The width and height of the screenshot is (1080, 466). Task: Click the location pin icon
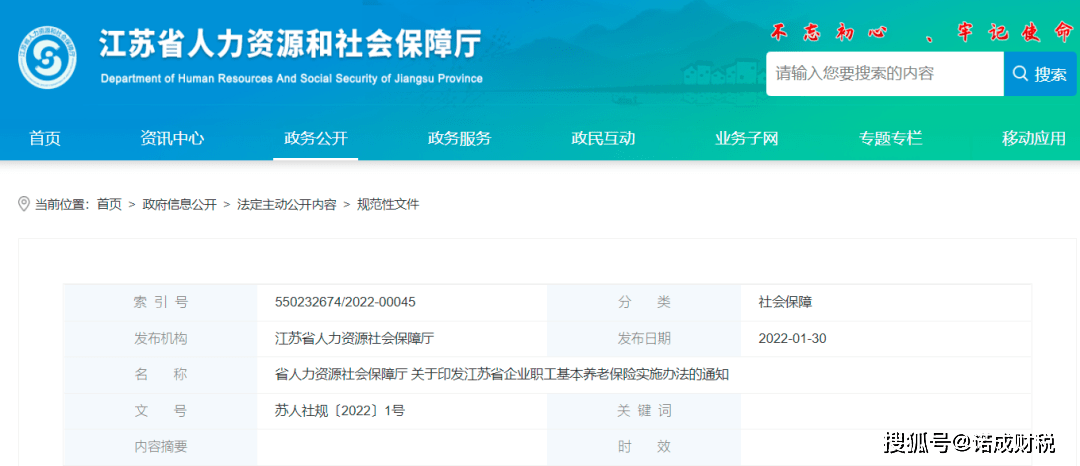[x=24, y=204]
